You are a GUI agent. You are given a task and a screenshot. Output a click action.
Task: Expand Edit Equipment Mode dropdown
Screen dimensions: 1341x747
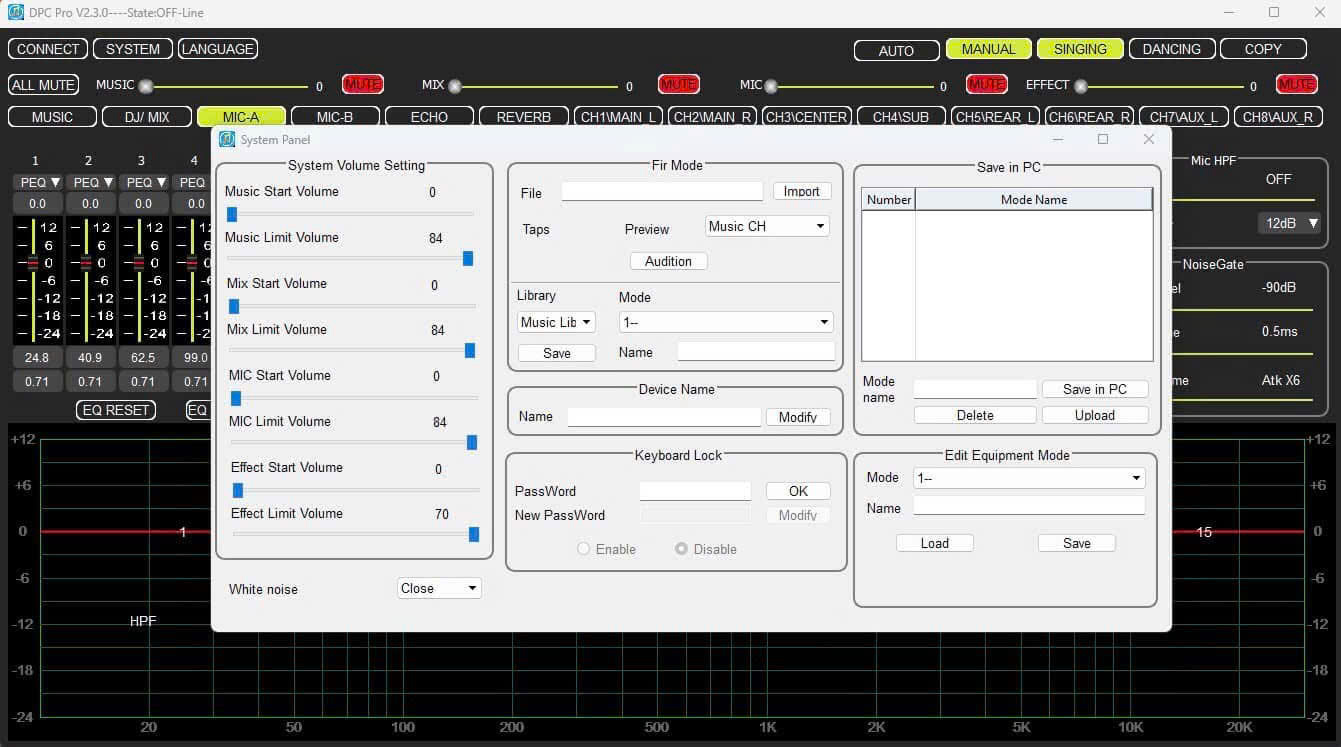tap(1029, 478)
